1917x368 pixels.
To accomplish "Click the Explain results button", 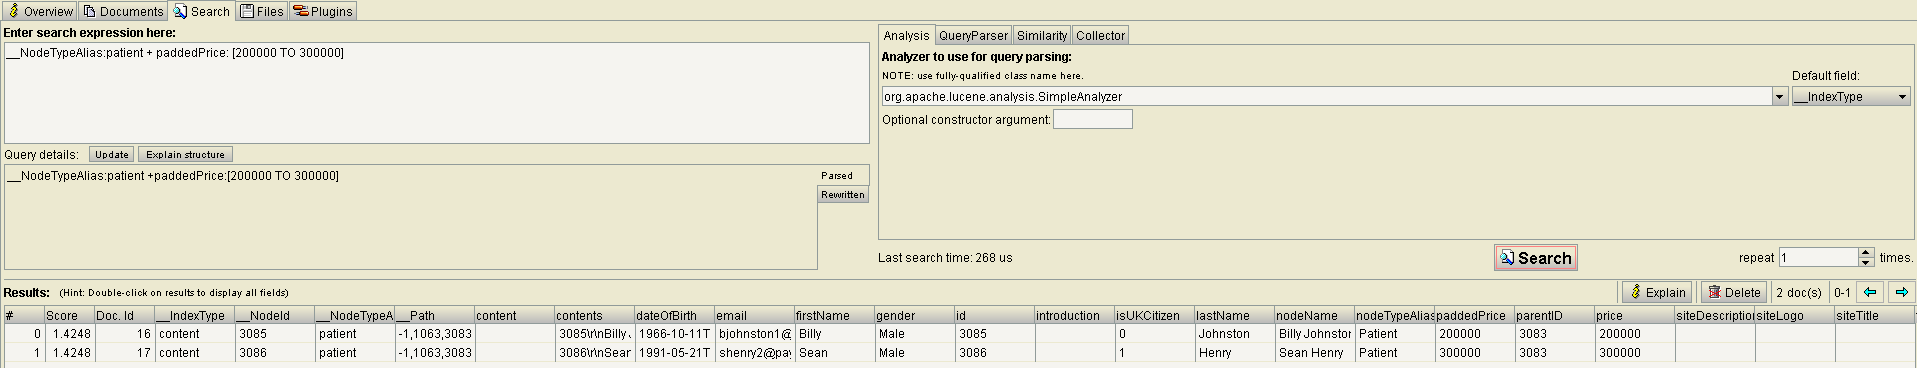I will coord(1657,292).
